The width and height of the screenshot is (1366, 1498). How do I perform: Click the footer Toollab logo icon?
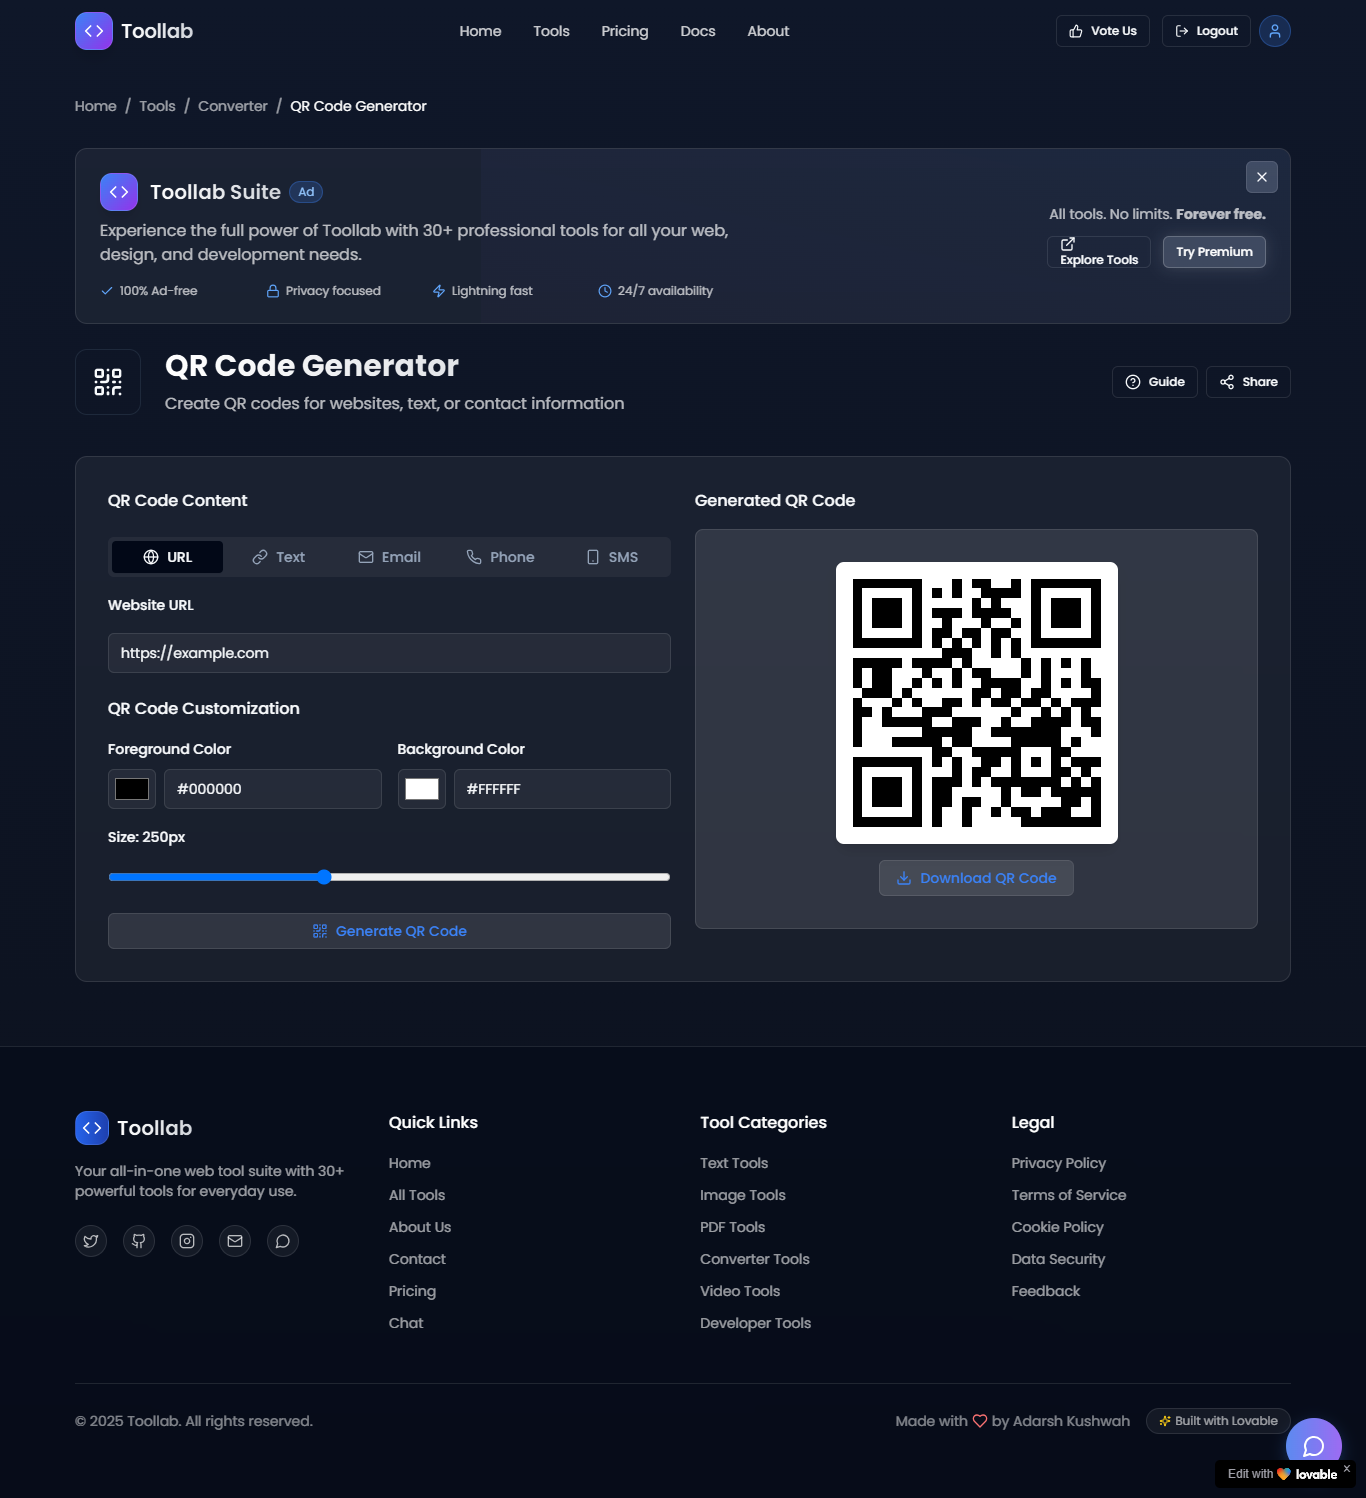point(92,1128)
